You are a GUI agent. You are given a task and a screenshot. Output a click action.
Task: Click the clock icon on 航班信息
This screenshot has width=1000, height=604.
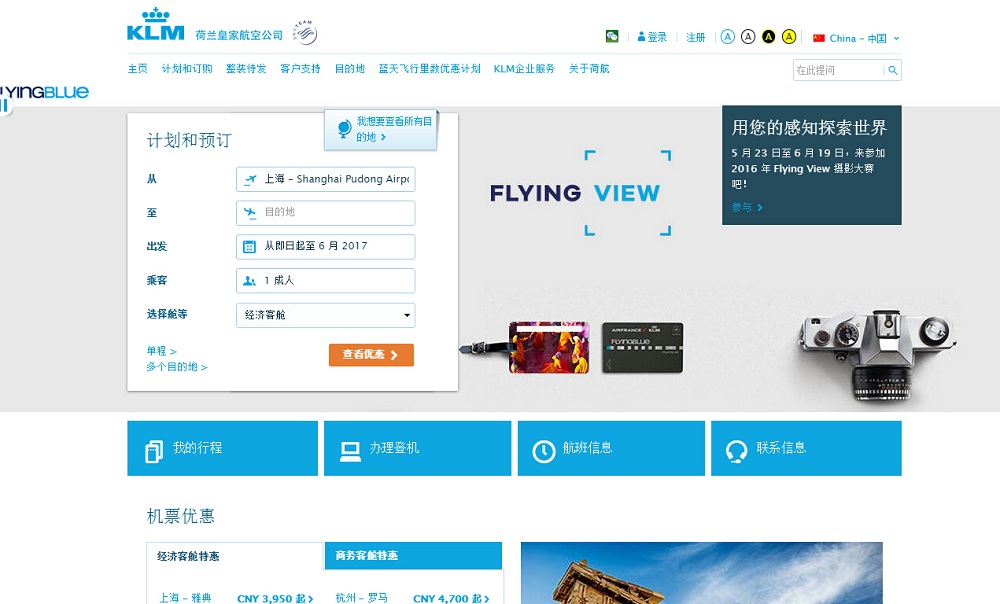pyautogui.click(x=544, y=452)
